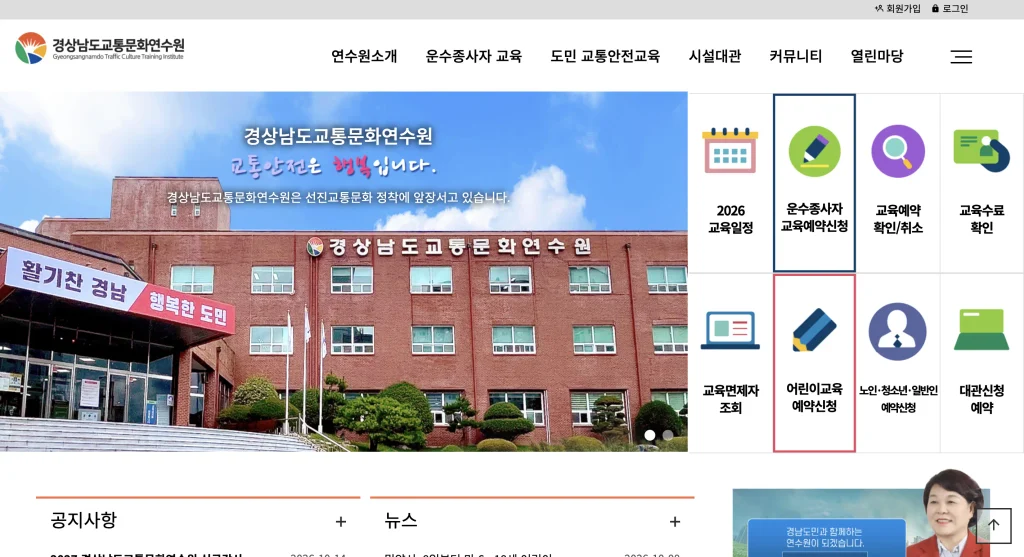The image size is (1024, 557).
Task: Click the 운수종사자 교육예약신청 pencil icon
Action: (814, 151)
